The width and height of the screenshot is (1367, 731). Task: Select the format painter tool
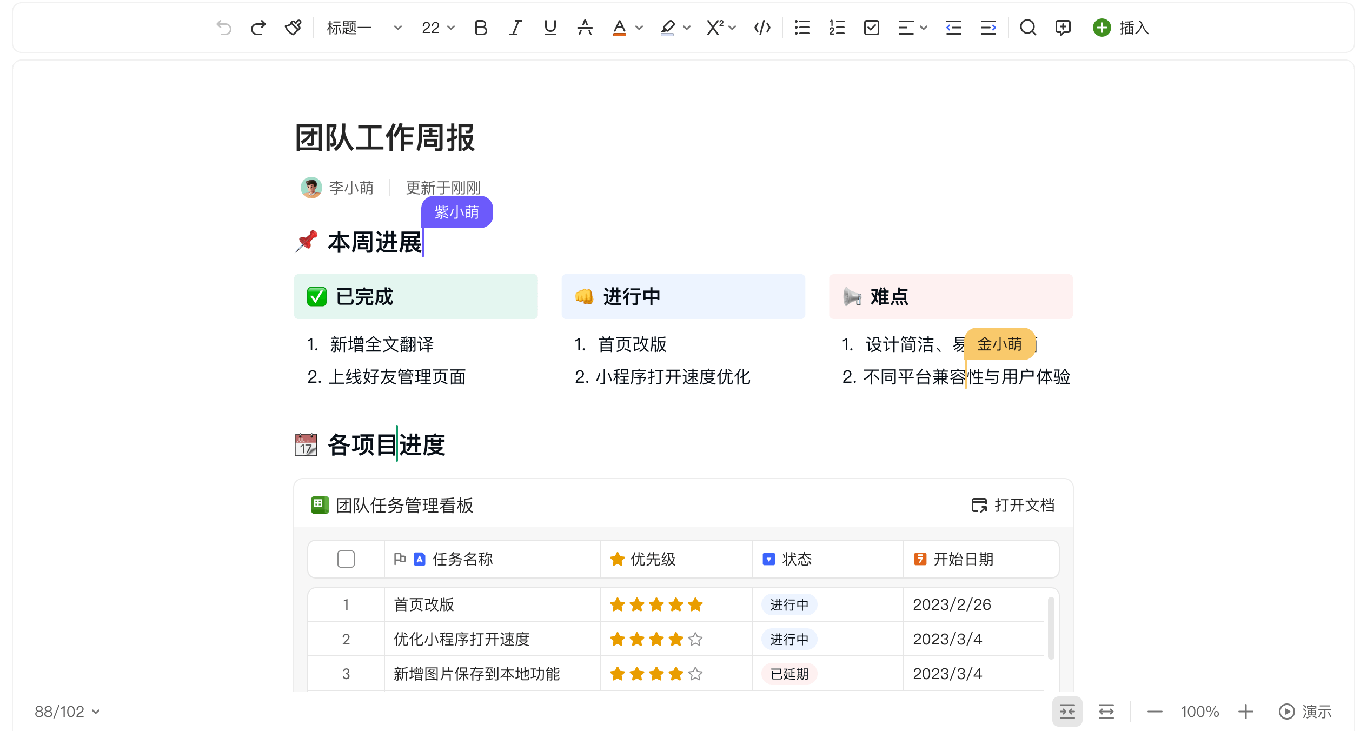click(x=293, y=28)
